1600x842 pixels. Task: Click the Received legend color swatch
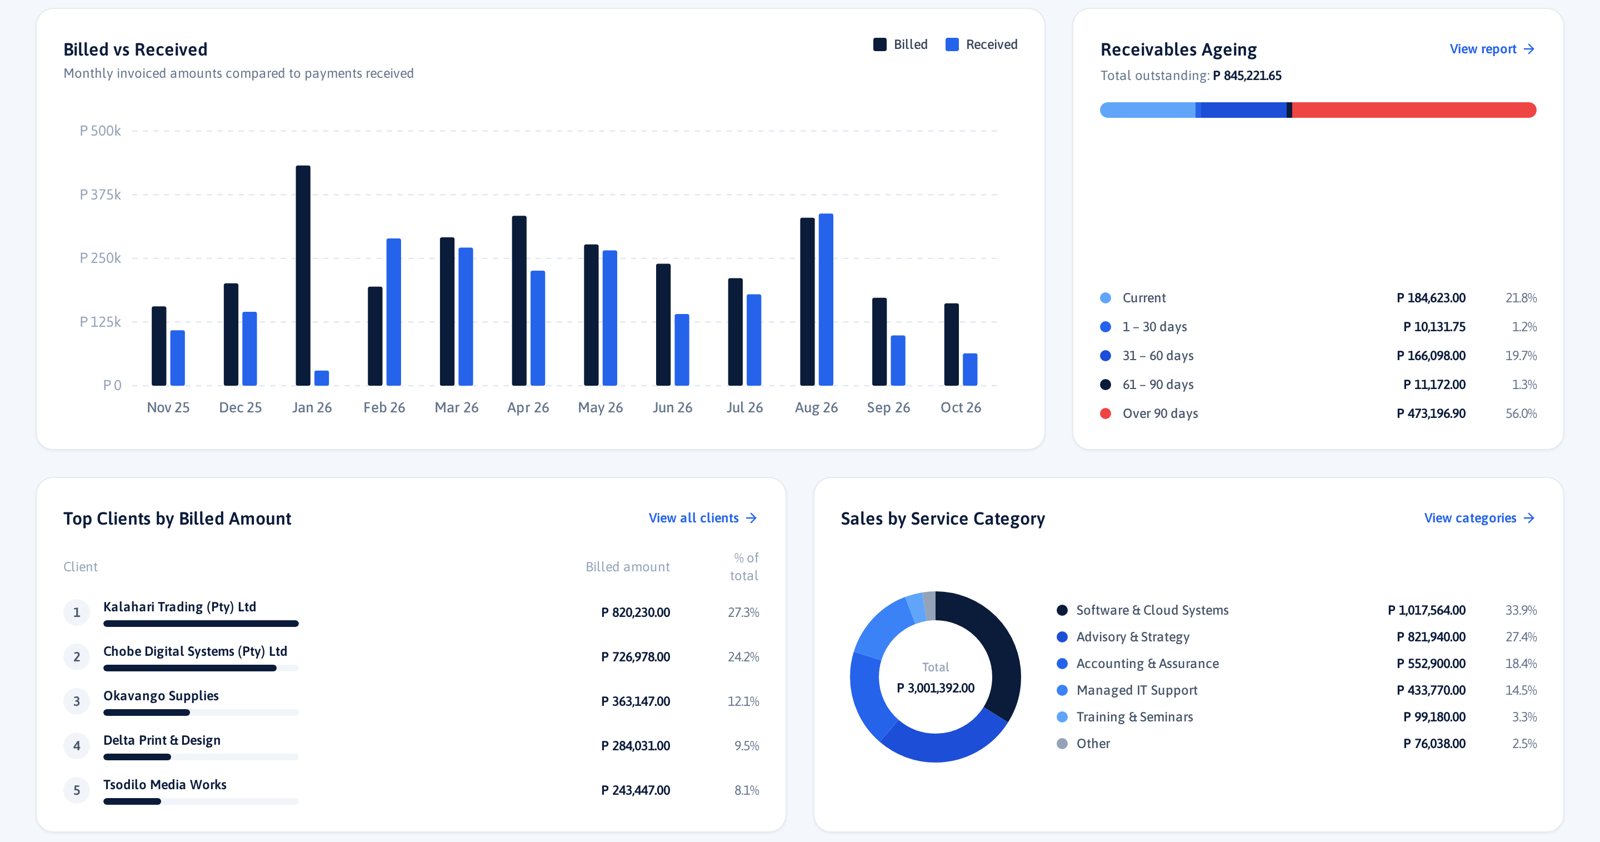[952, 45]
